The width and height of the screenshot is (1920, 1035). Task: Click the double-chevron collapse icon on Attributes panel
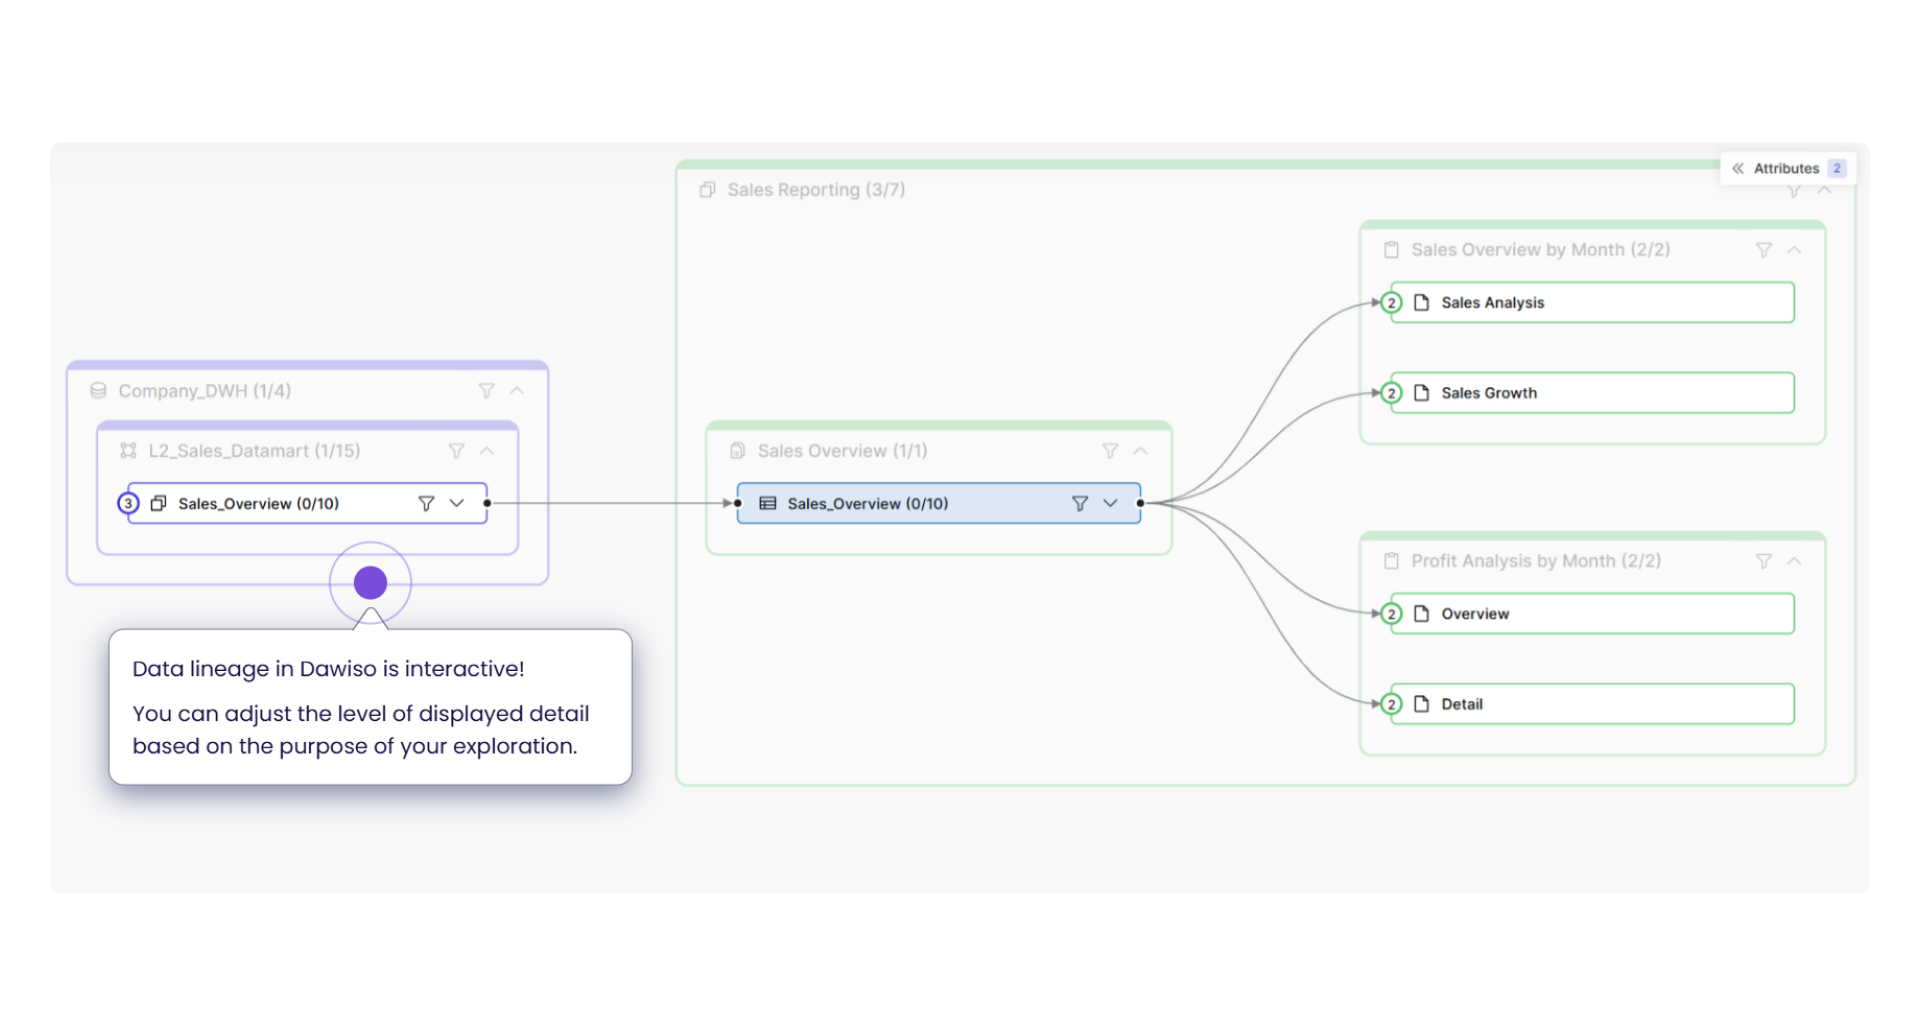click(x=1741, y=168)
